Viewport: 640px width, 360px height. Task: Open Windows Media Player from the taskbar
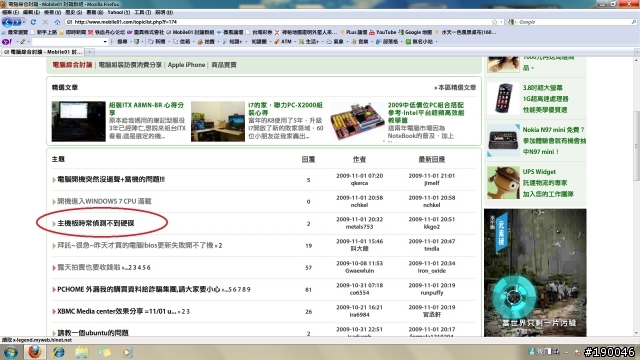click(x=127, y=352)
